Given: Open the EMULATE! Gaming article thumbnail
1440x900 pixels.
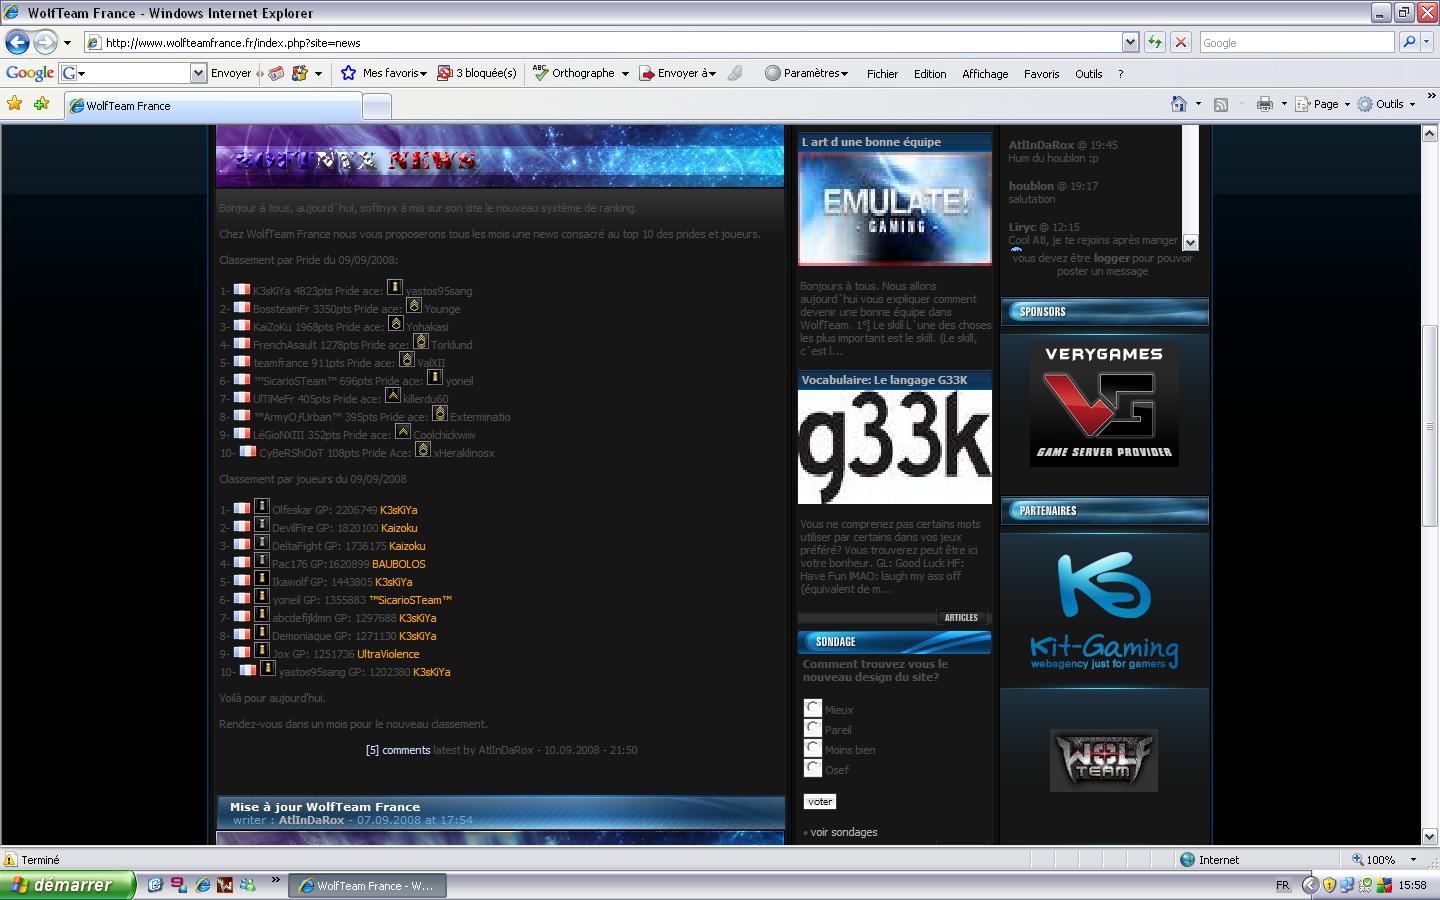Looking at the screenshot, I should point(895,208).
